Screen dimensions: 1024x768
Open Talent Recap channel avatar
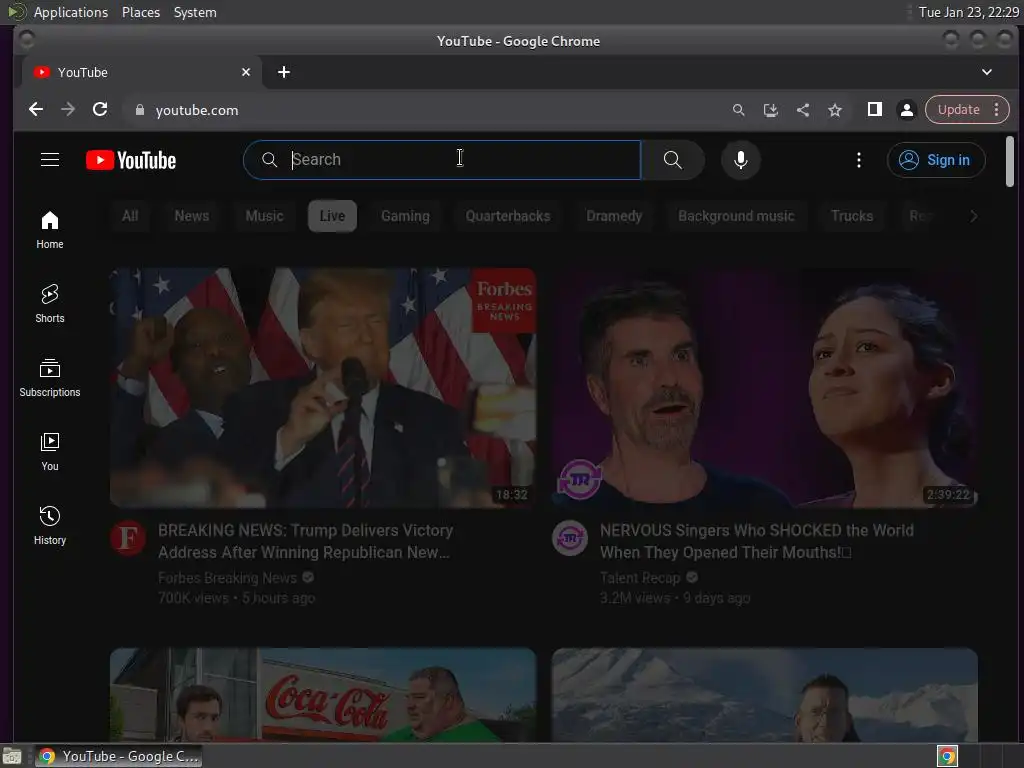coord(570,539)
